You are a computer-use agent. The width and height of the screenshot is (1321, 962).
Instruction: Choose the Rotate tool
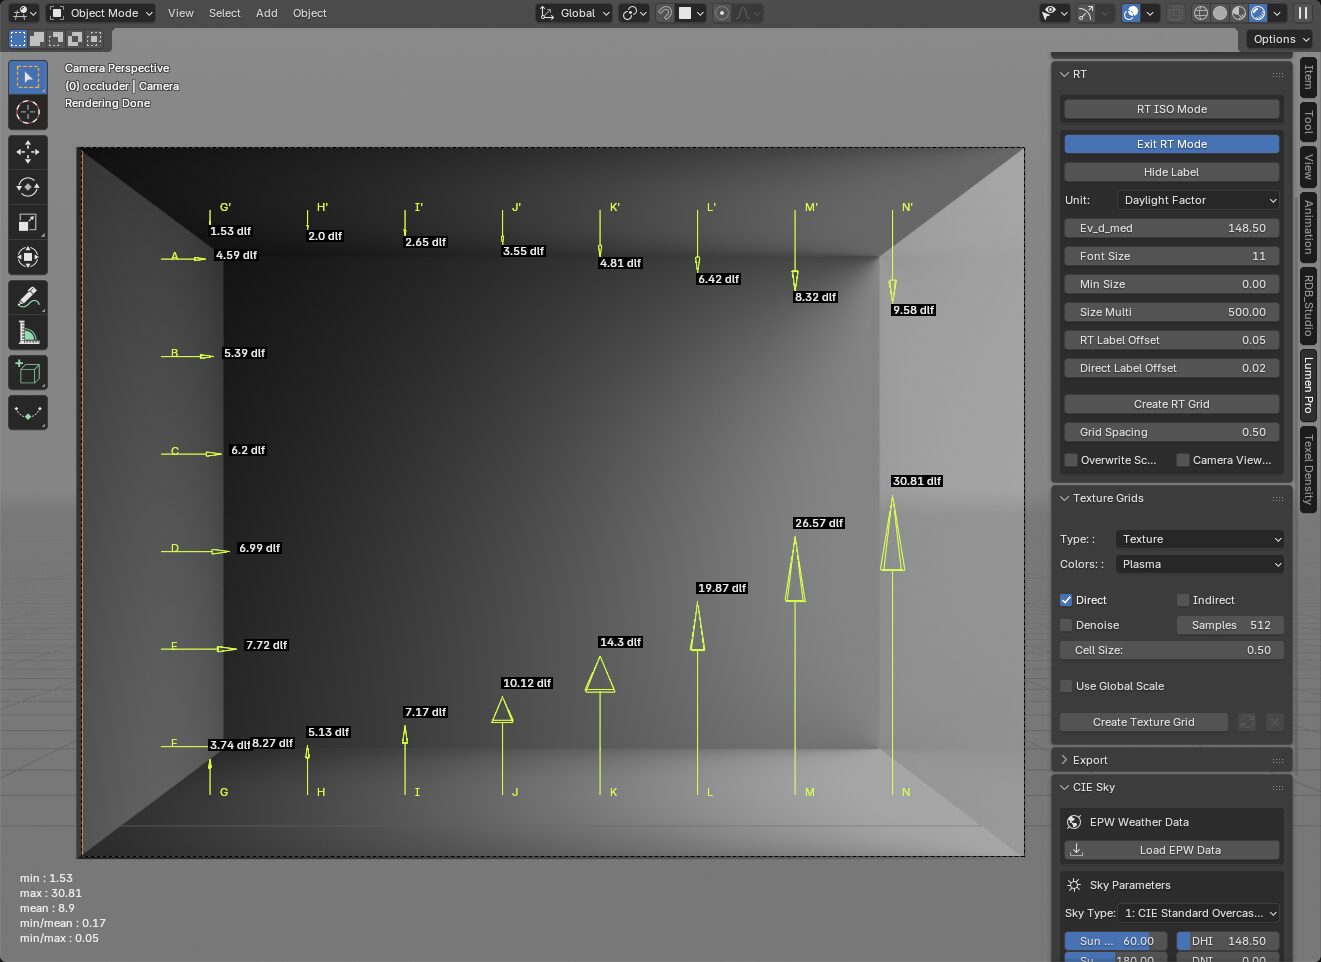point(28,187)
